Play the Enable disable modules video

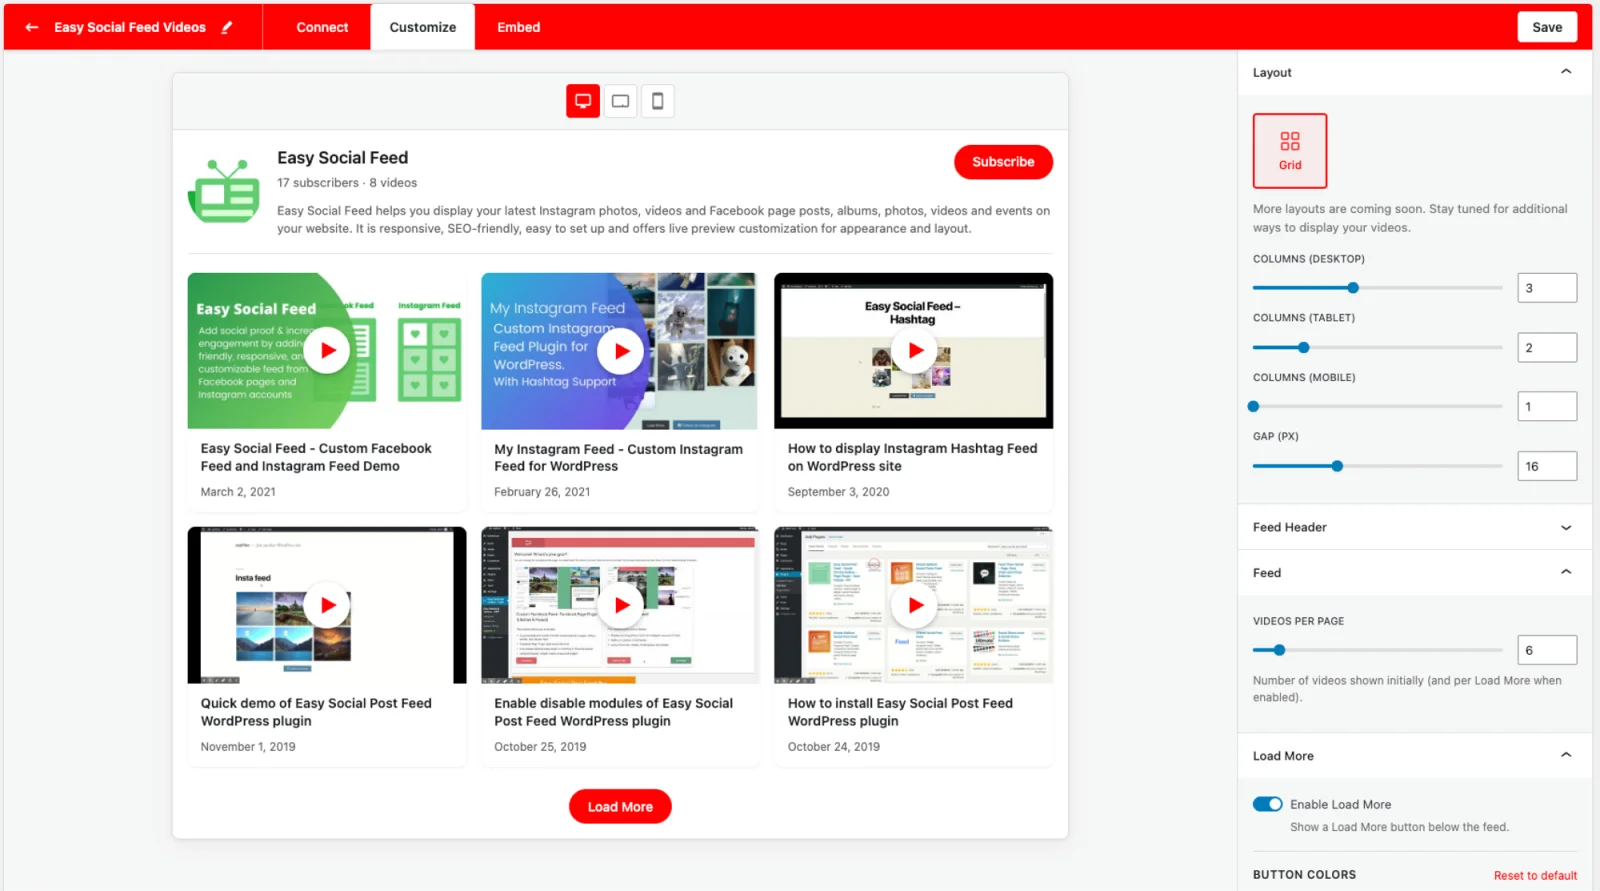[620, 605]
